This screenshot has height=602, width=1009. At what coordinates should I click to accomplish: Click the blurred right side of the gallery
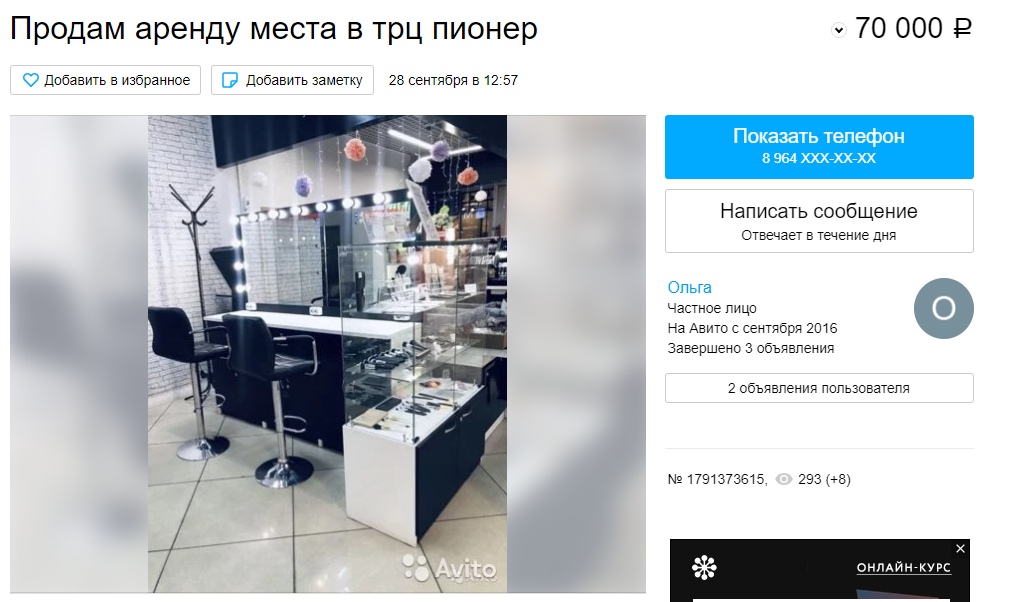pyautogui.click(x=576, y=354)
